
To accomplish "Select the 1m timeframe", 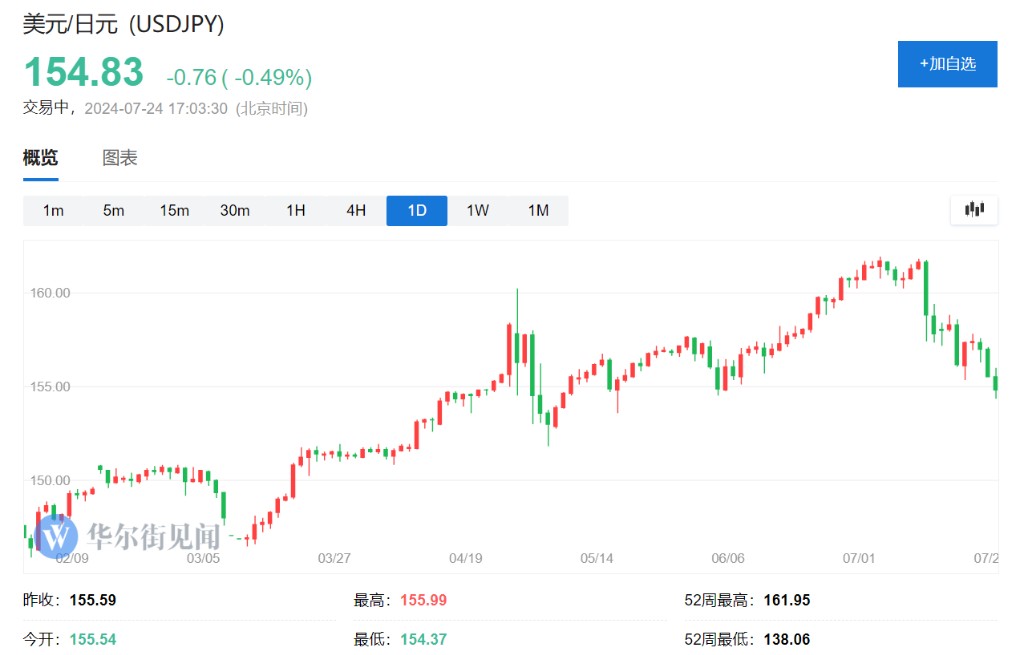I will pos(53,210).
